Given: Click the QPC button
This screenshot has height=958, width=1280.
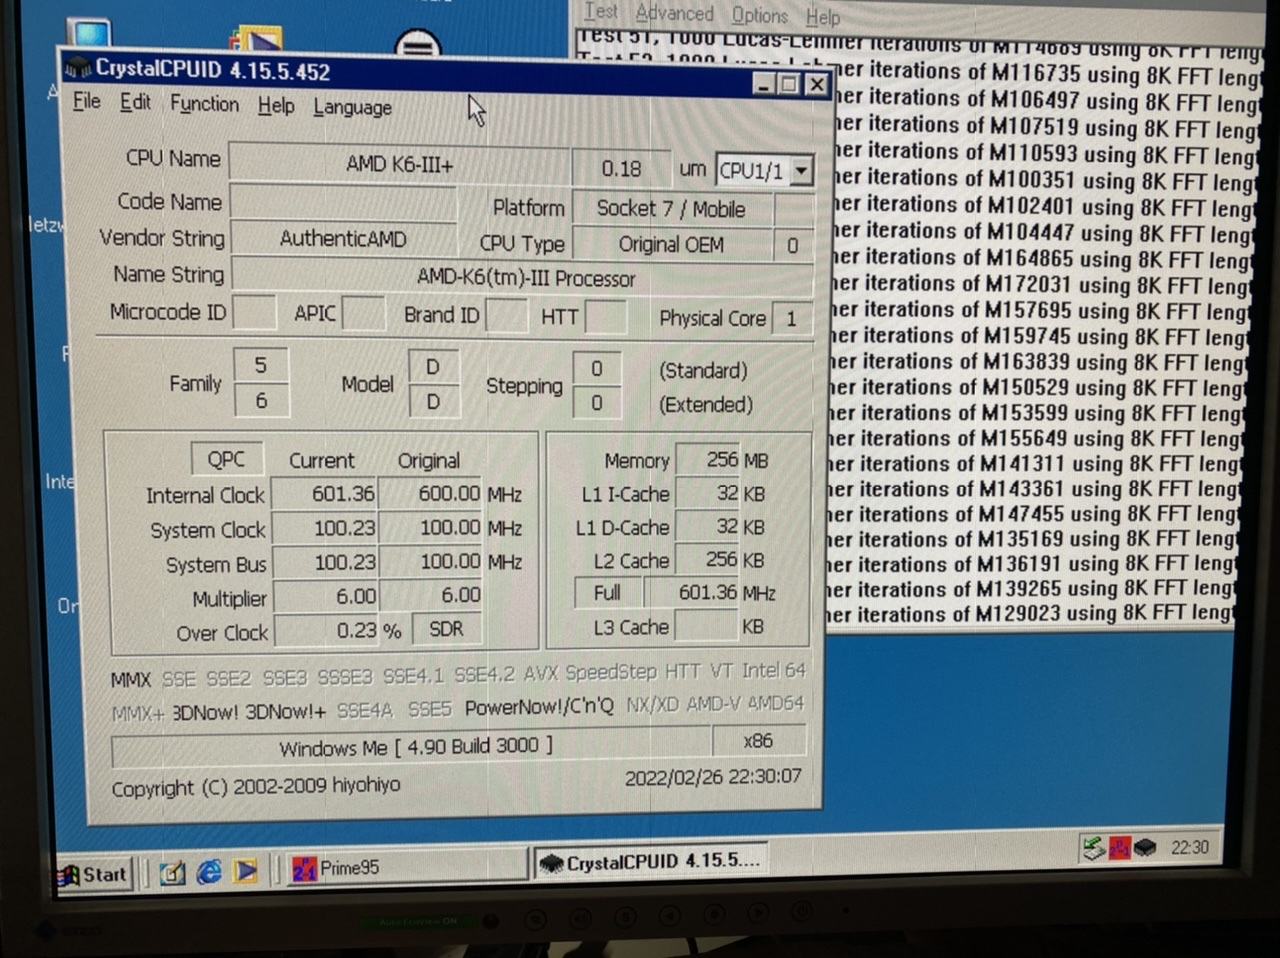Looking at the screenshot, I should (226, 459).
